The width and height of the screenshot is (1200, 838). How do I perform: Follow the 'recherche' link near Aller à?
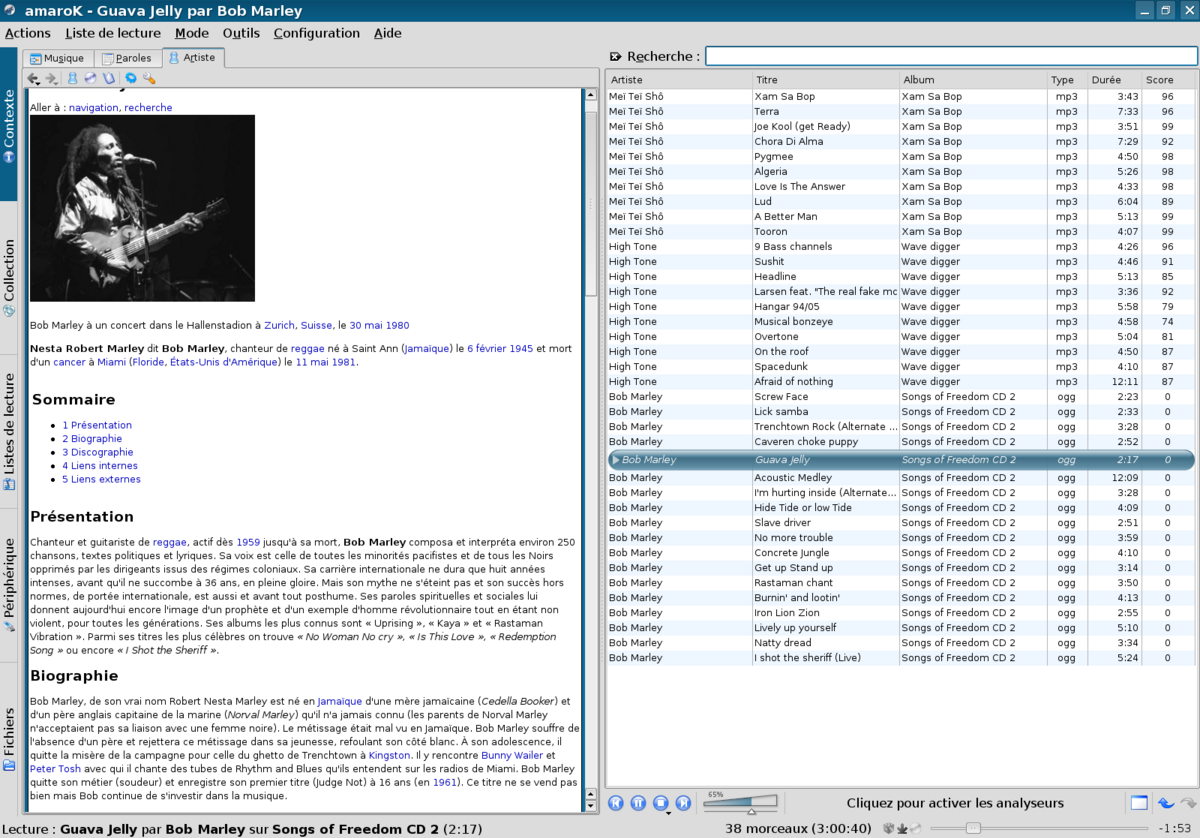(x=148, y=108)
